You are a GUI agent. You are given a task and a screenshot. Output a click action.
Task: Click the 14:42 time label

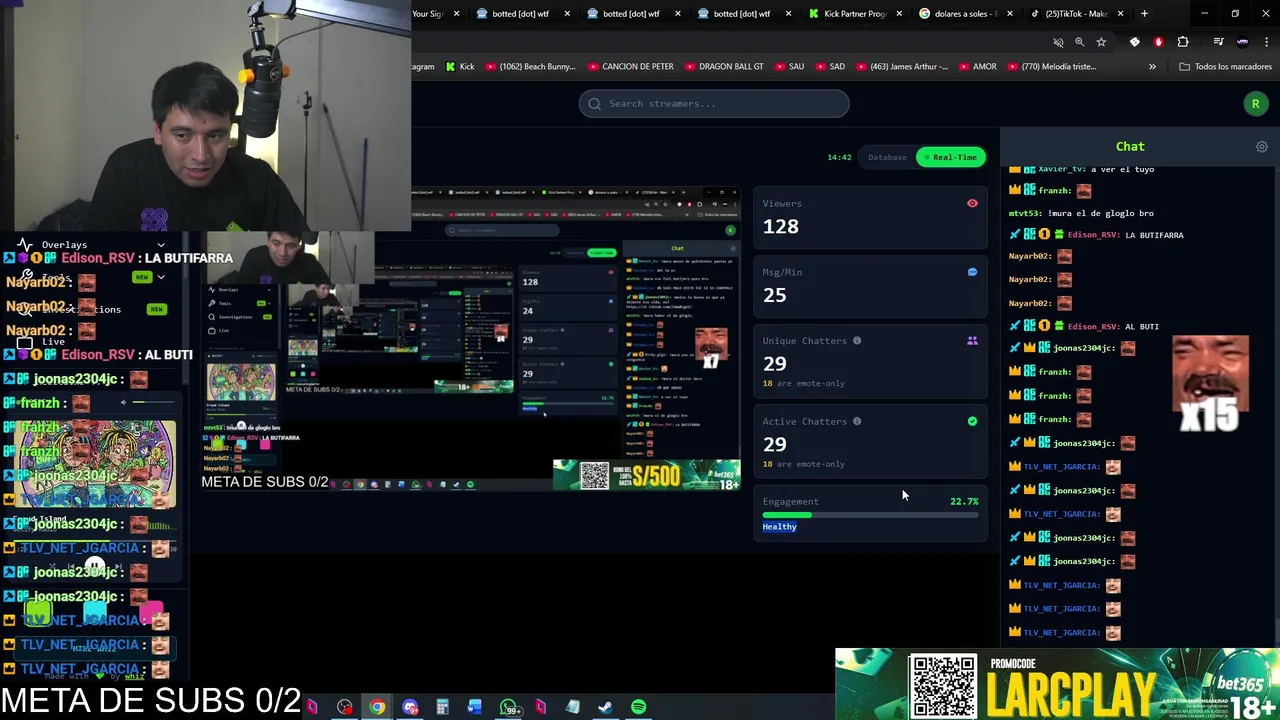[839, 157]
